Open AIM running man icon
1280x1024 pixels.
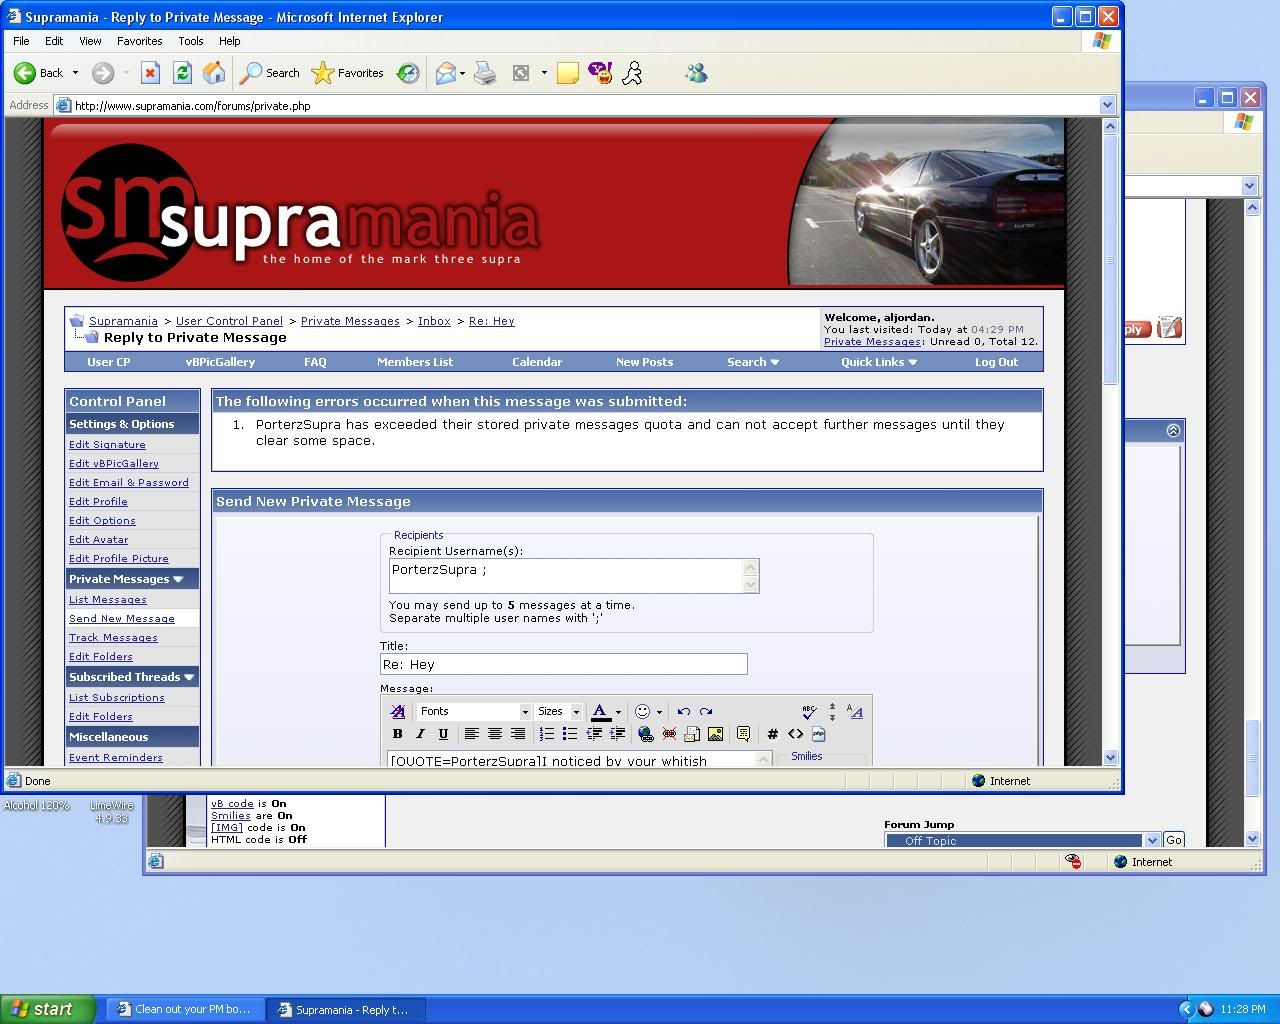click(632, 73)
